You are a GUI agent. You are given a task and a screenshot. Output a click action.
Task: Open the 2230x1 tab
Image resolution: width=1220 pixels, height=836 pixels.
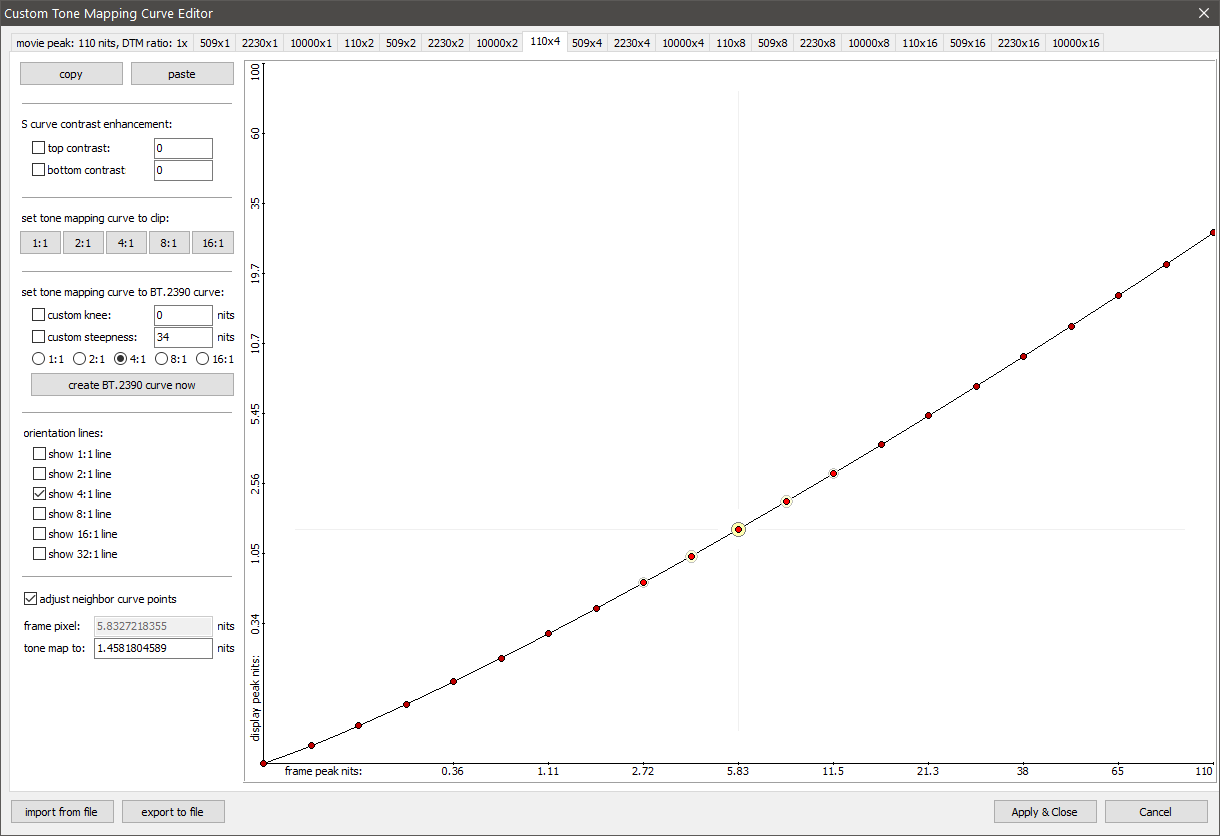[260, 43]
